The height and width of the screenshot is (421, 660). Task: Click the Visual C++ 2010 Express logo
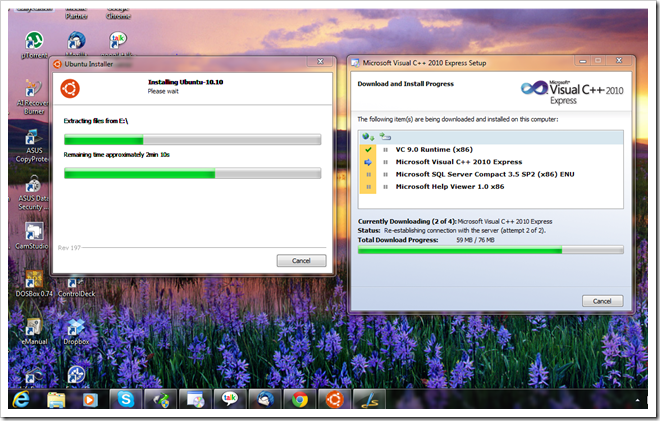pyautogui.click(x=572, y=92)
